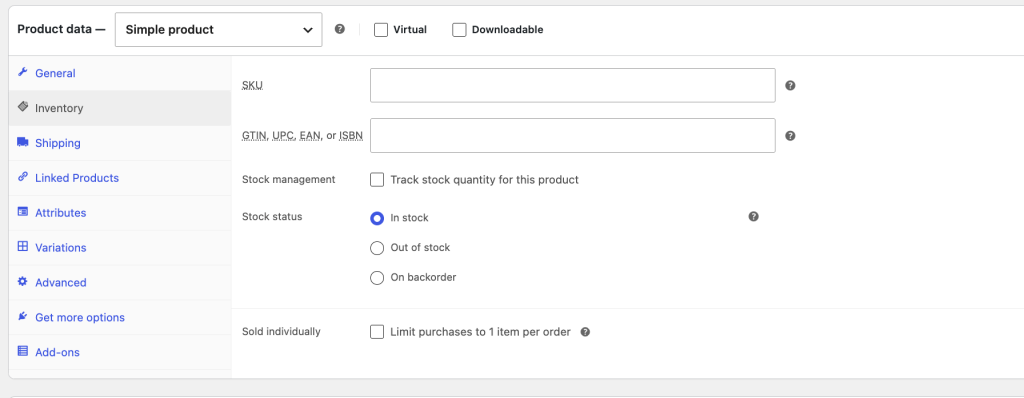Click the Stock status label
Viewport: 1024px width, 398px height.
click(272, 216)
